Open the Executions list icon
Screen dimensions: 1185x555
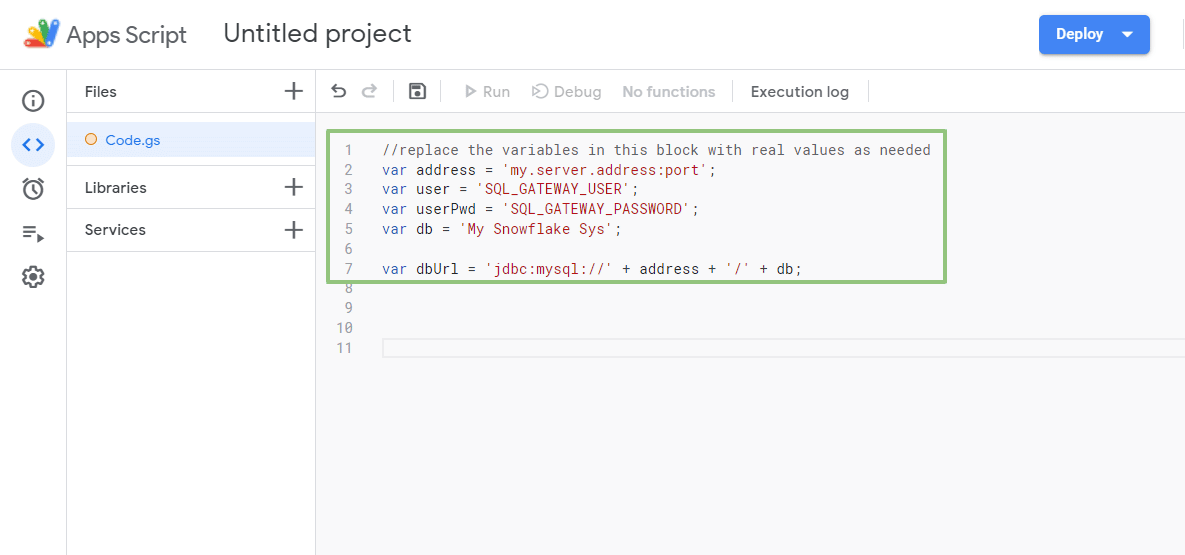[x=33, y=233]
